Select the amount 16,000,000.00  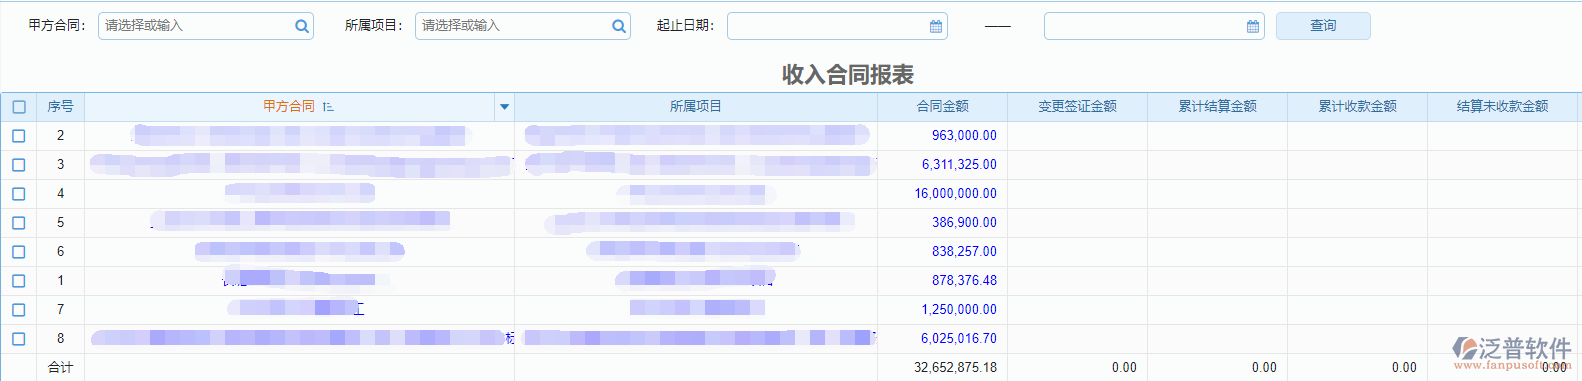tap(956, 194)
